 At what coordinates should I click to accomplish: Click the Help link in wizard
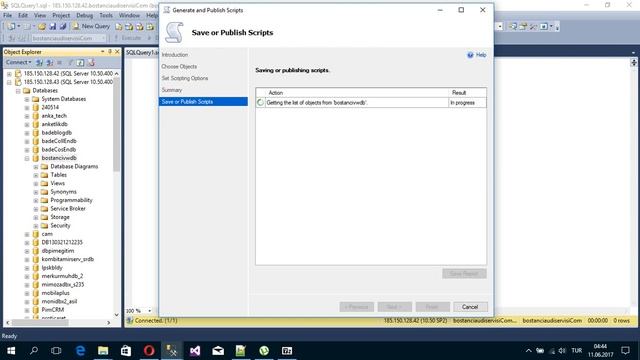481,55
